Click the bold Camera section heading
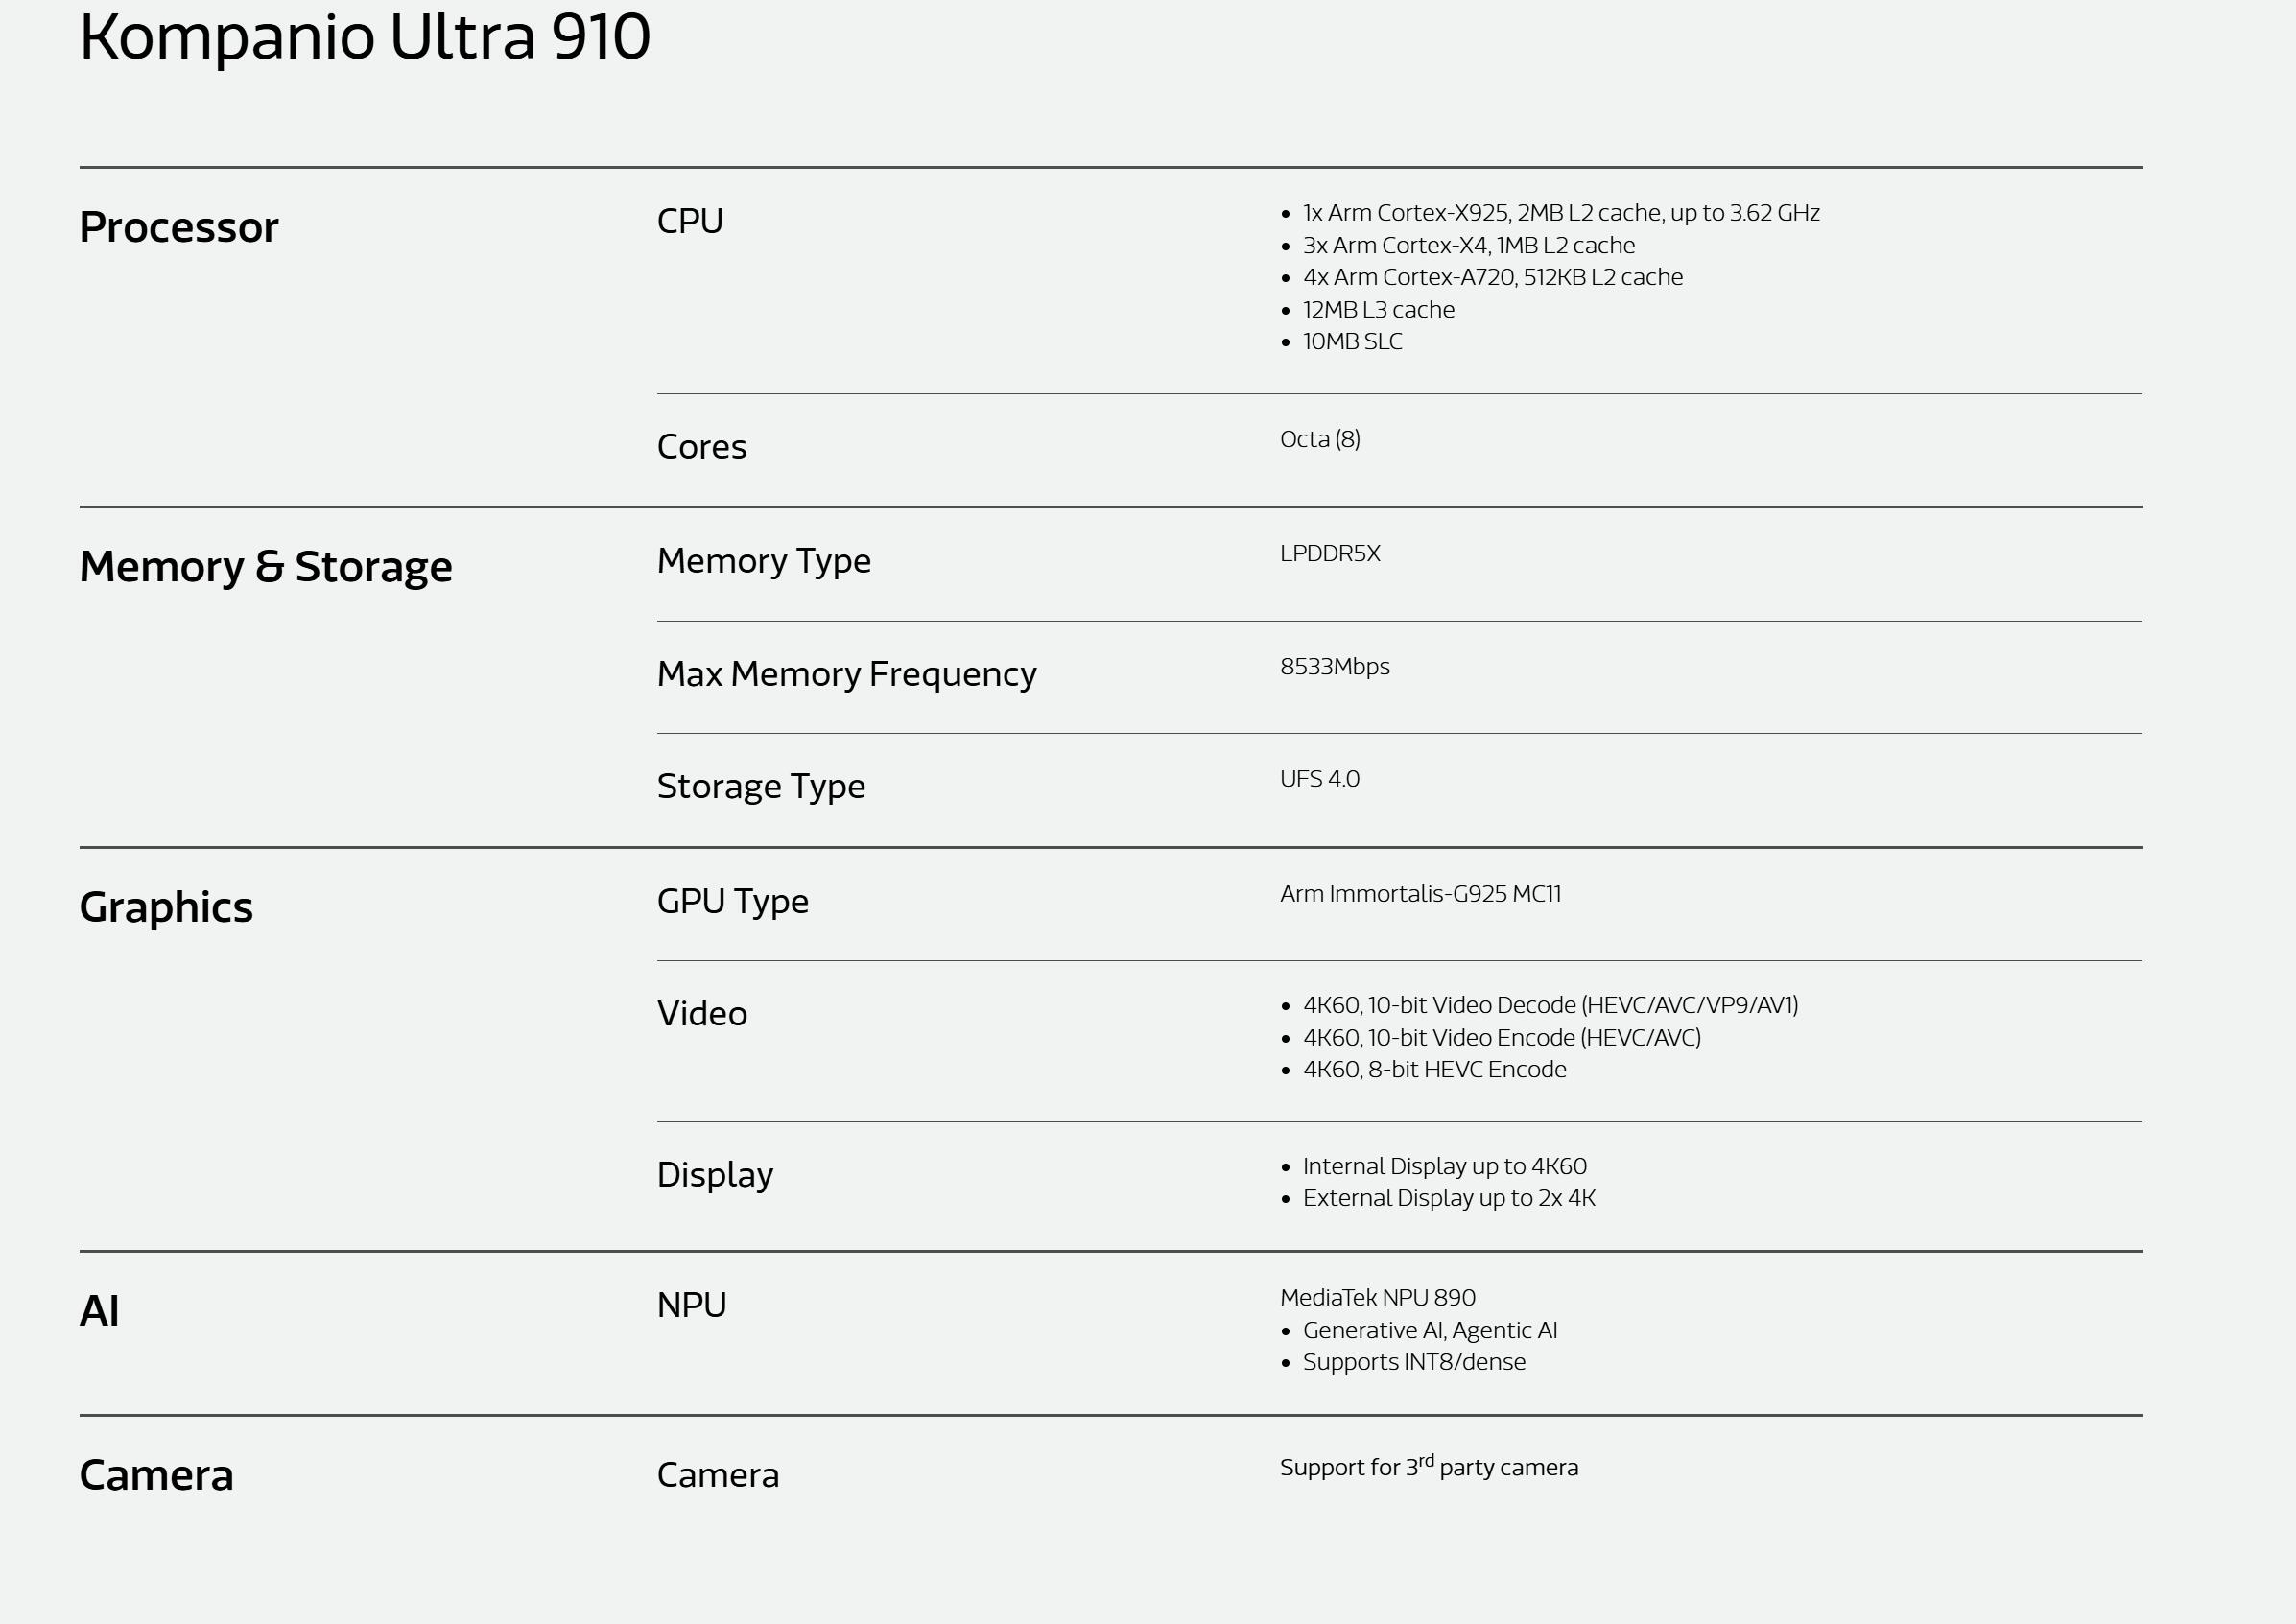 pyautogui.click(x=156, y=1475)
